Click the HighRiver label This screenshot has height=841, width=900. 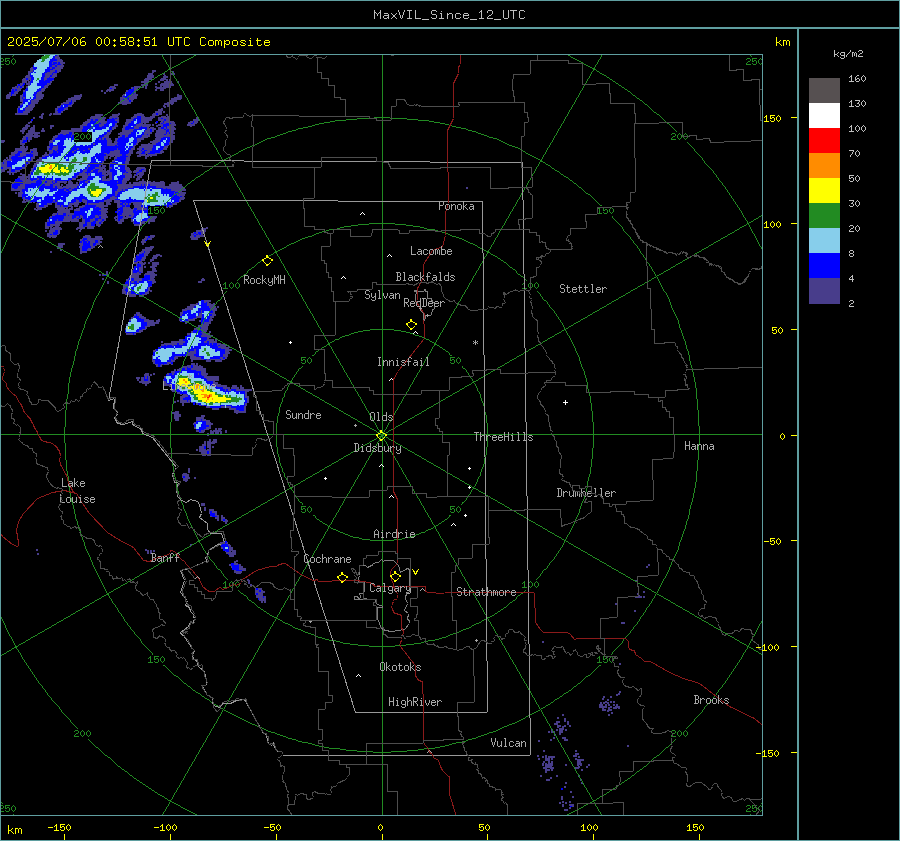tap(415, 702)
